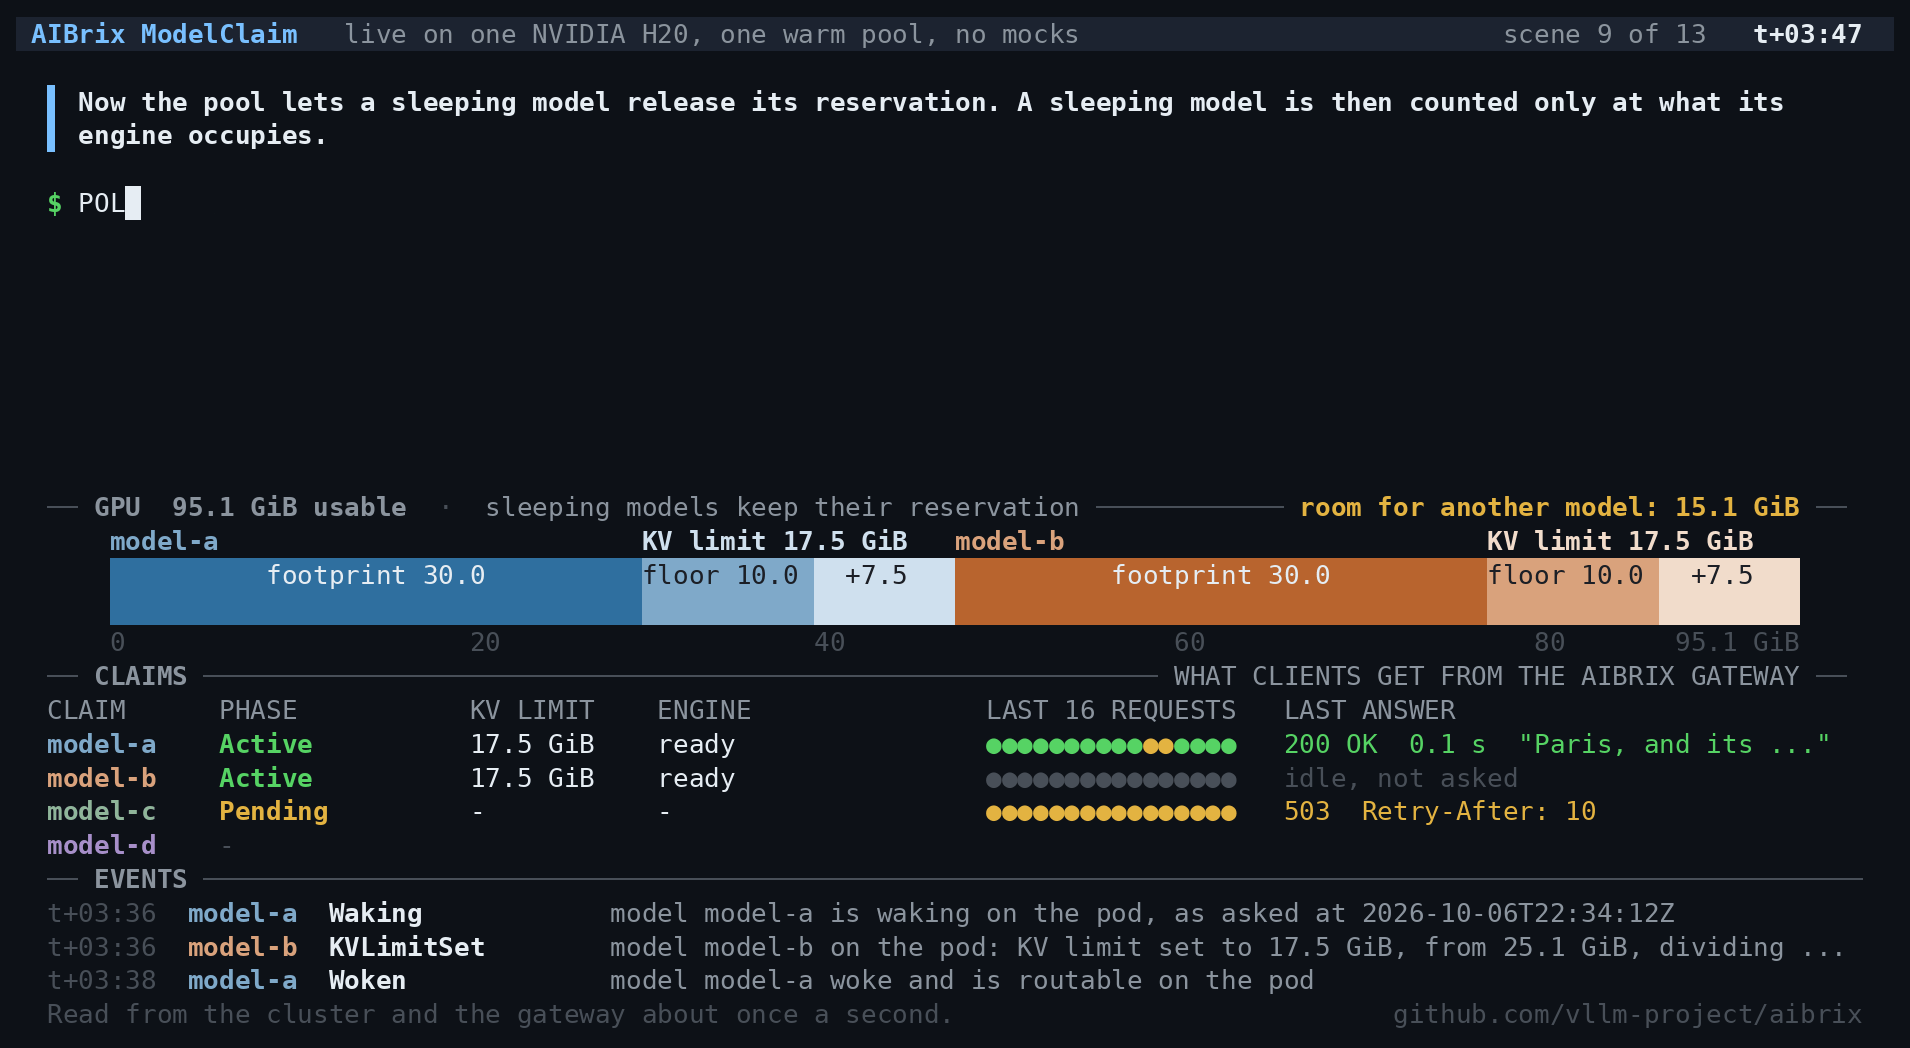Viewport: 1910px width, 1048px height.
Task: Click 'KV limit 17.5 GiB' above model-a bar
Action: point(774,541)
